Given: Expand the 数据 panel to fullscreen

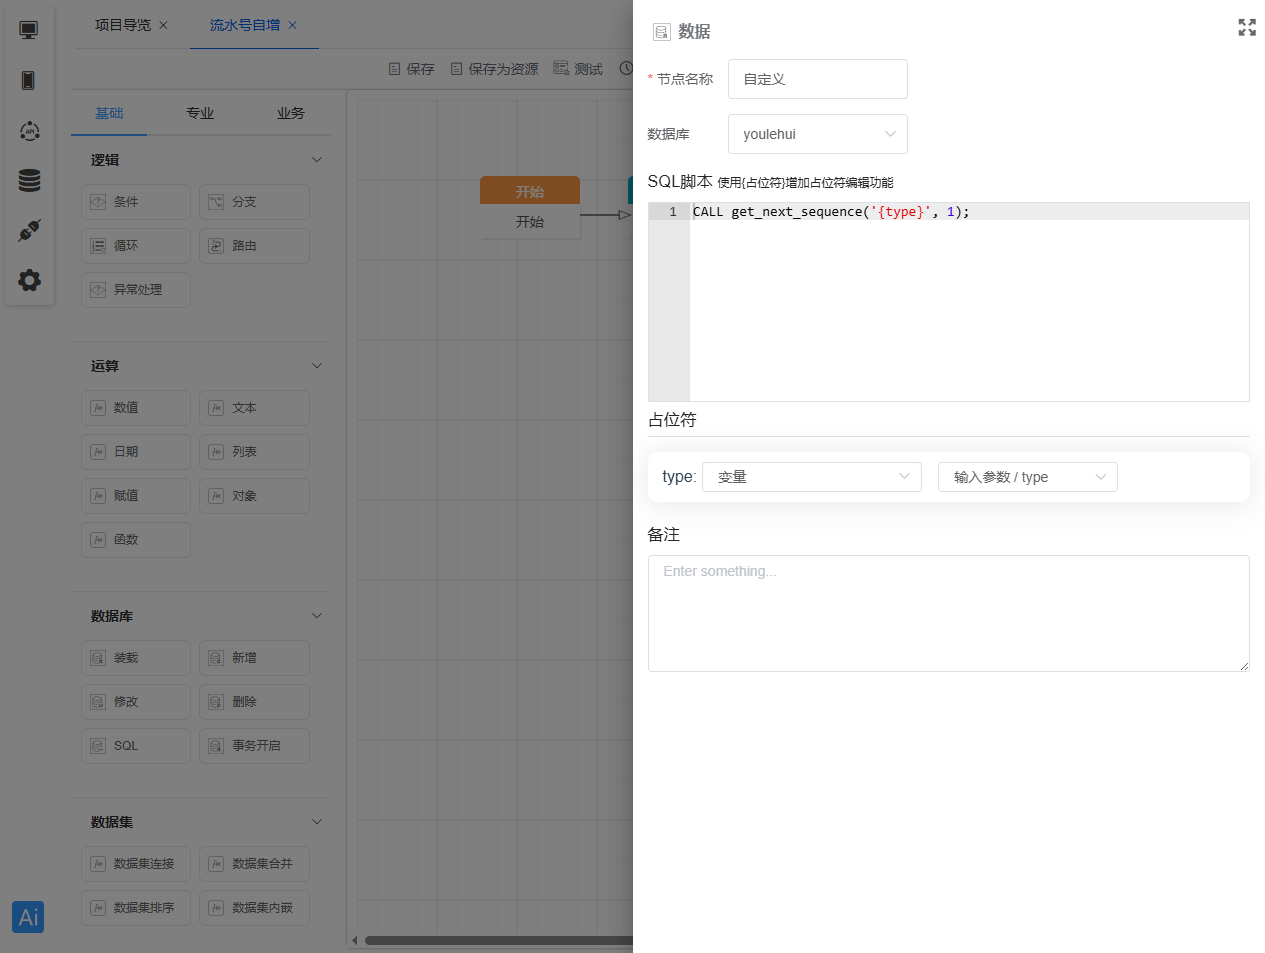Looking at the screenshot, I should coord(1246,28).
